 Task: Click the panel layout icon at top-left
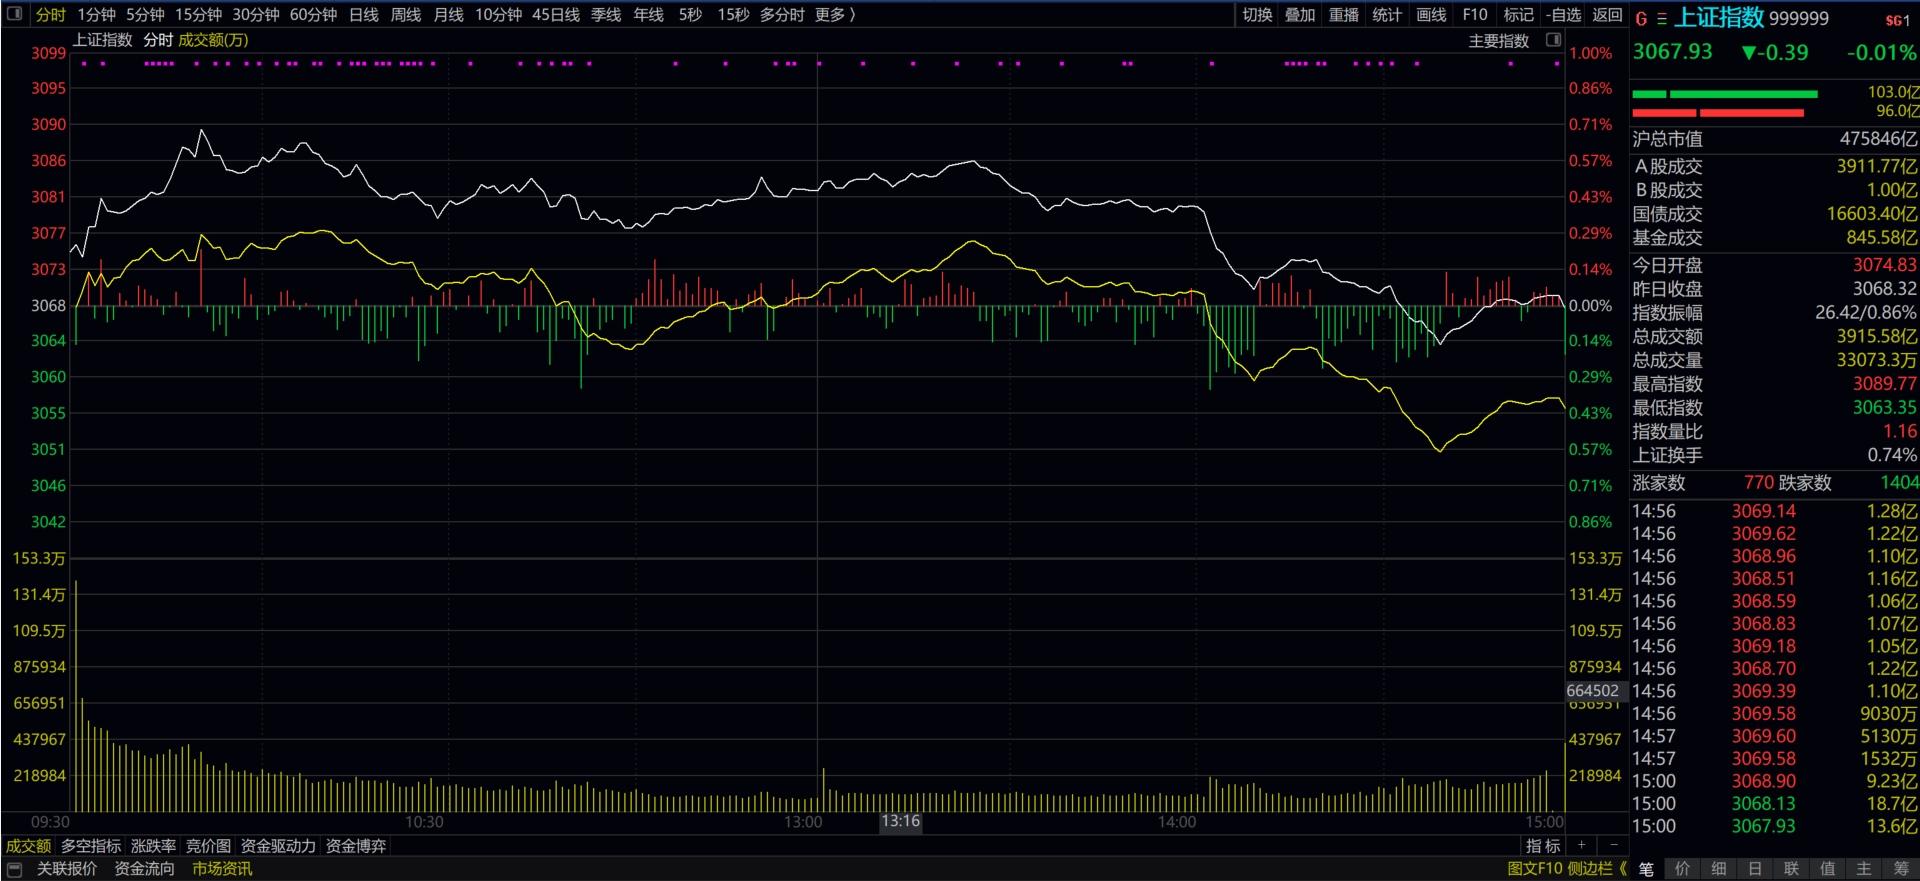(15, 14)
